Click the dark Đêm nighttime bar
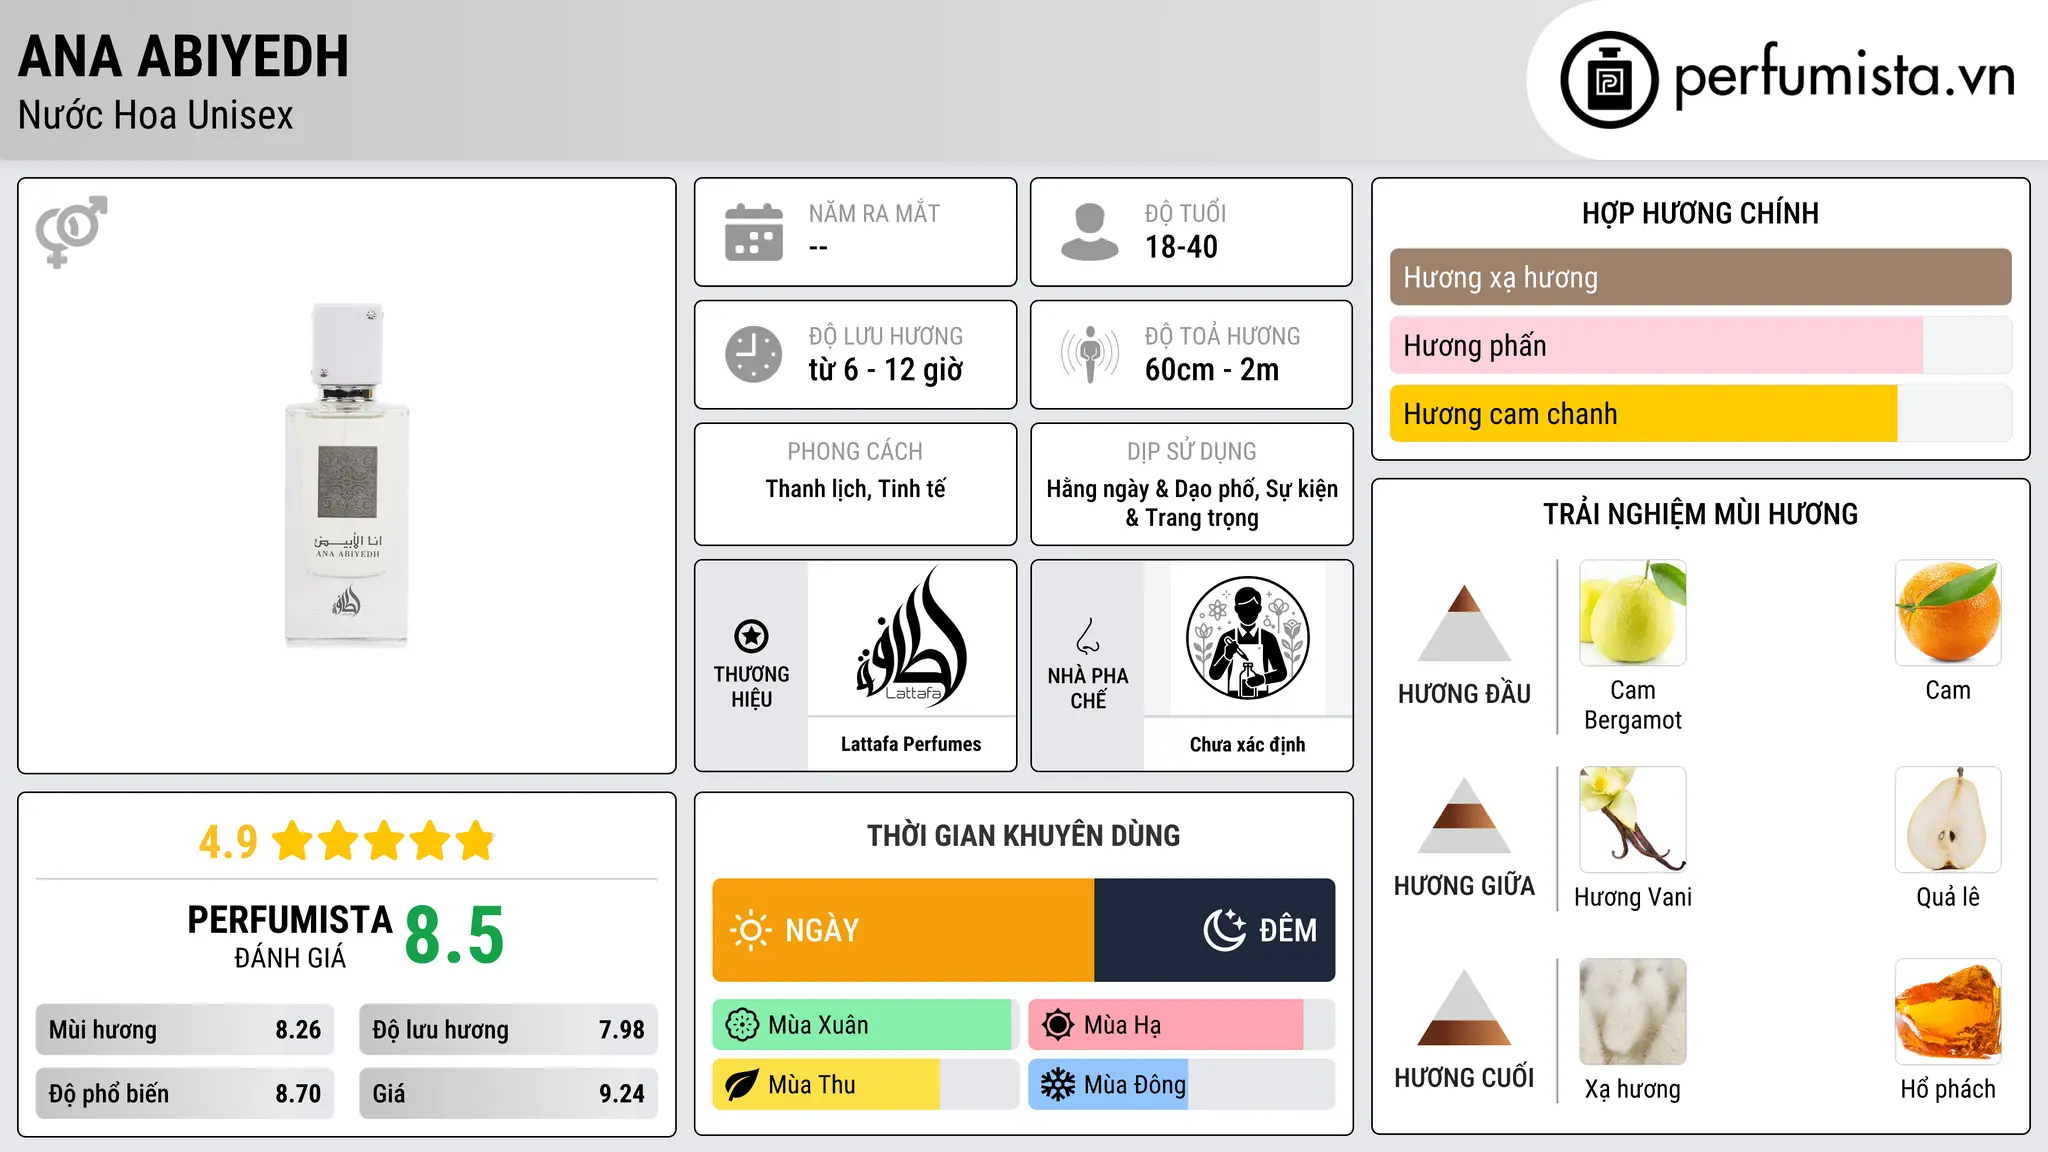 pyautogui.click(x=1215, y=930)
